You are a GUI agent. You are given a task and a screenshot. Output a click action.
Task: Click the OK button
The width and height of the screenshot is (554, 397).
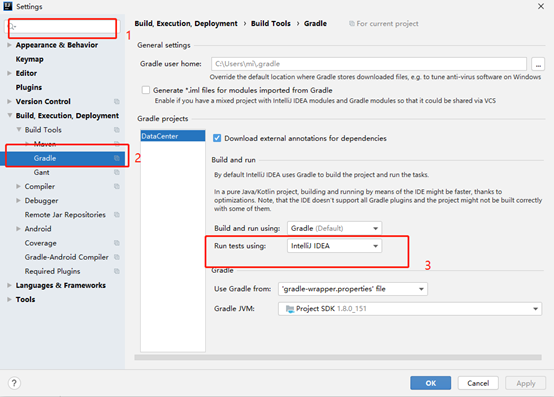click(430, 383)
